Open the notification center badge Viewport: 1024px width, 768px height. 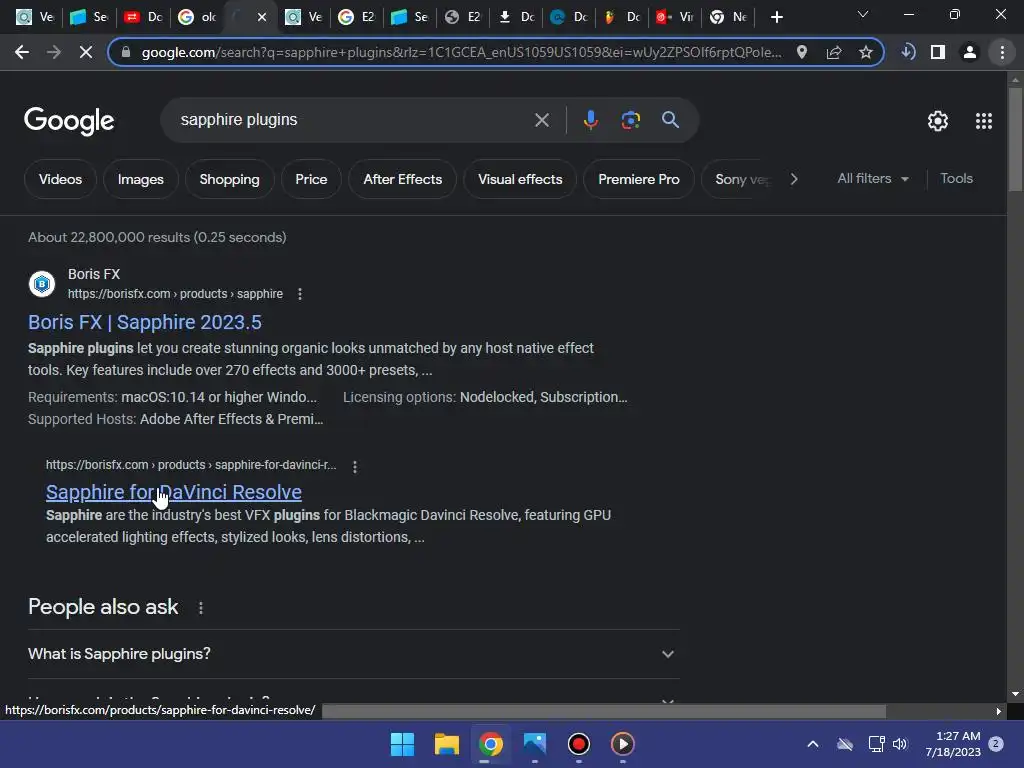click(996, 743)
